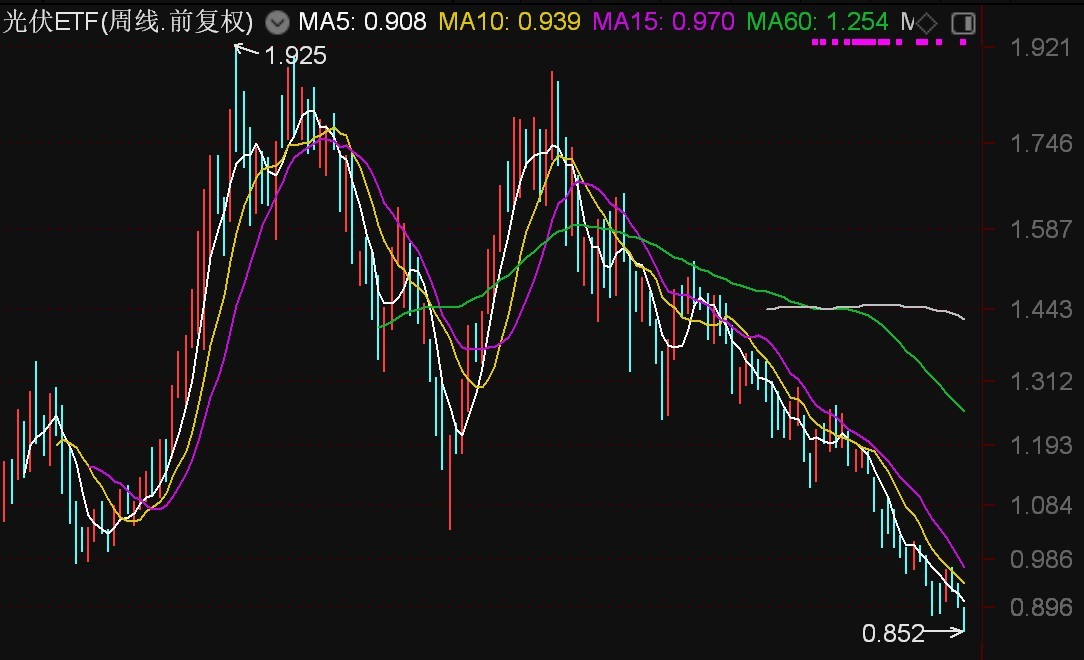Click the 0.986 price axis label

point(1042,559)
